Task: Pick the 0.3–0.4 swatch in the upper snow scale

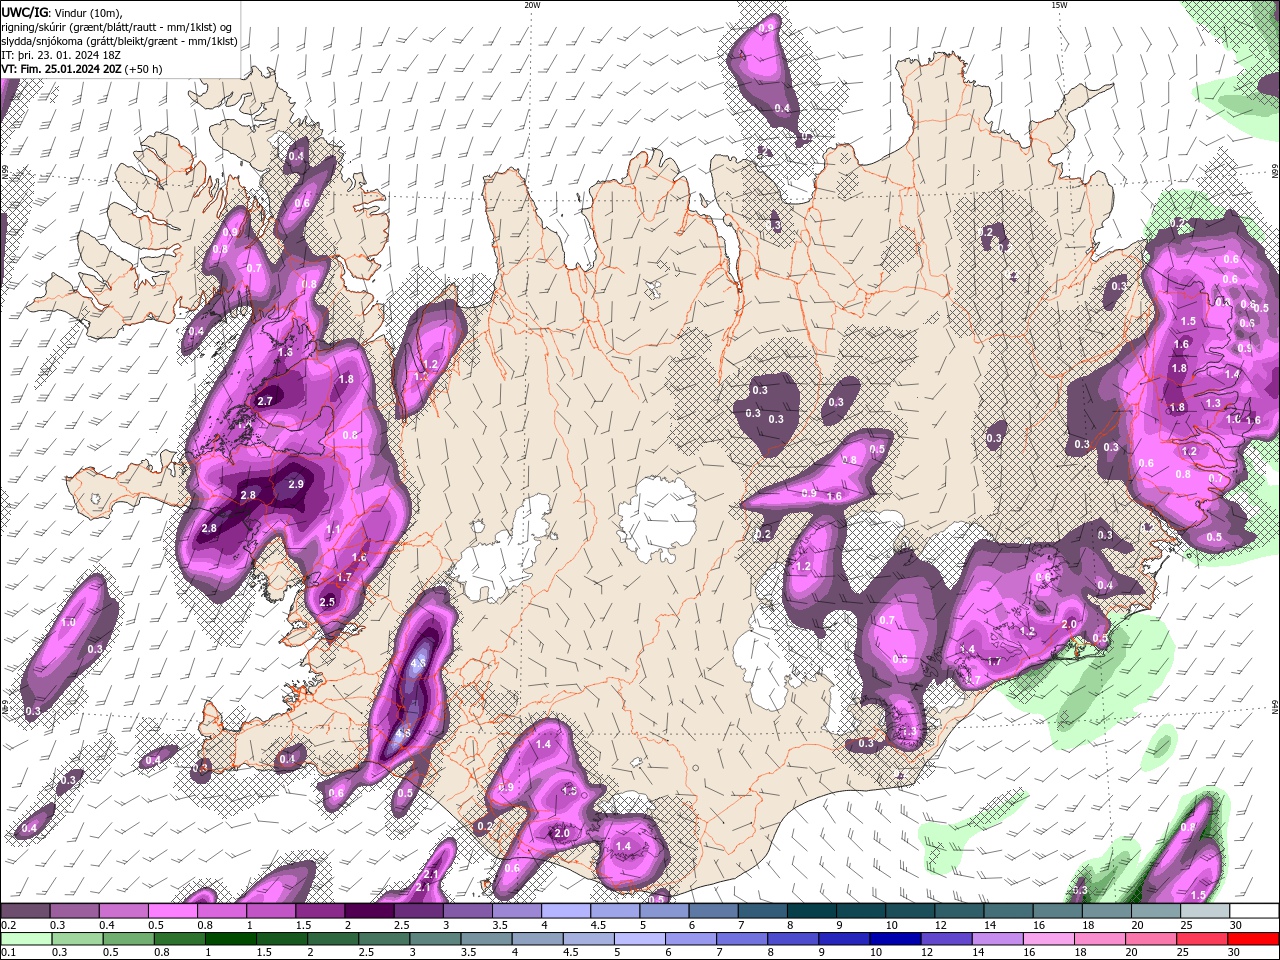Action: 75,911
